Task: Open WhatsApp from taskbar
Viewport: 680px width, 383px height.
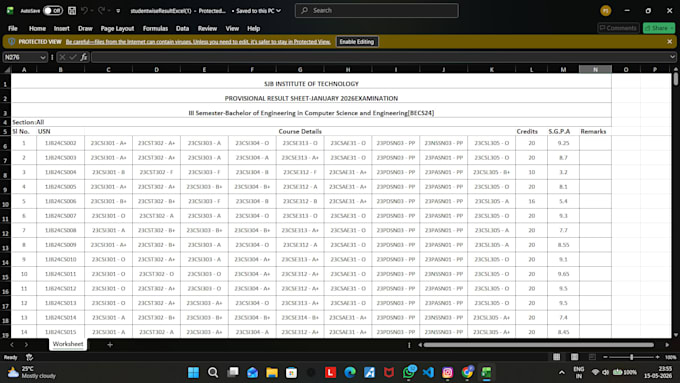Action: (x=409, y=372)
